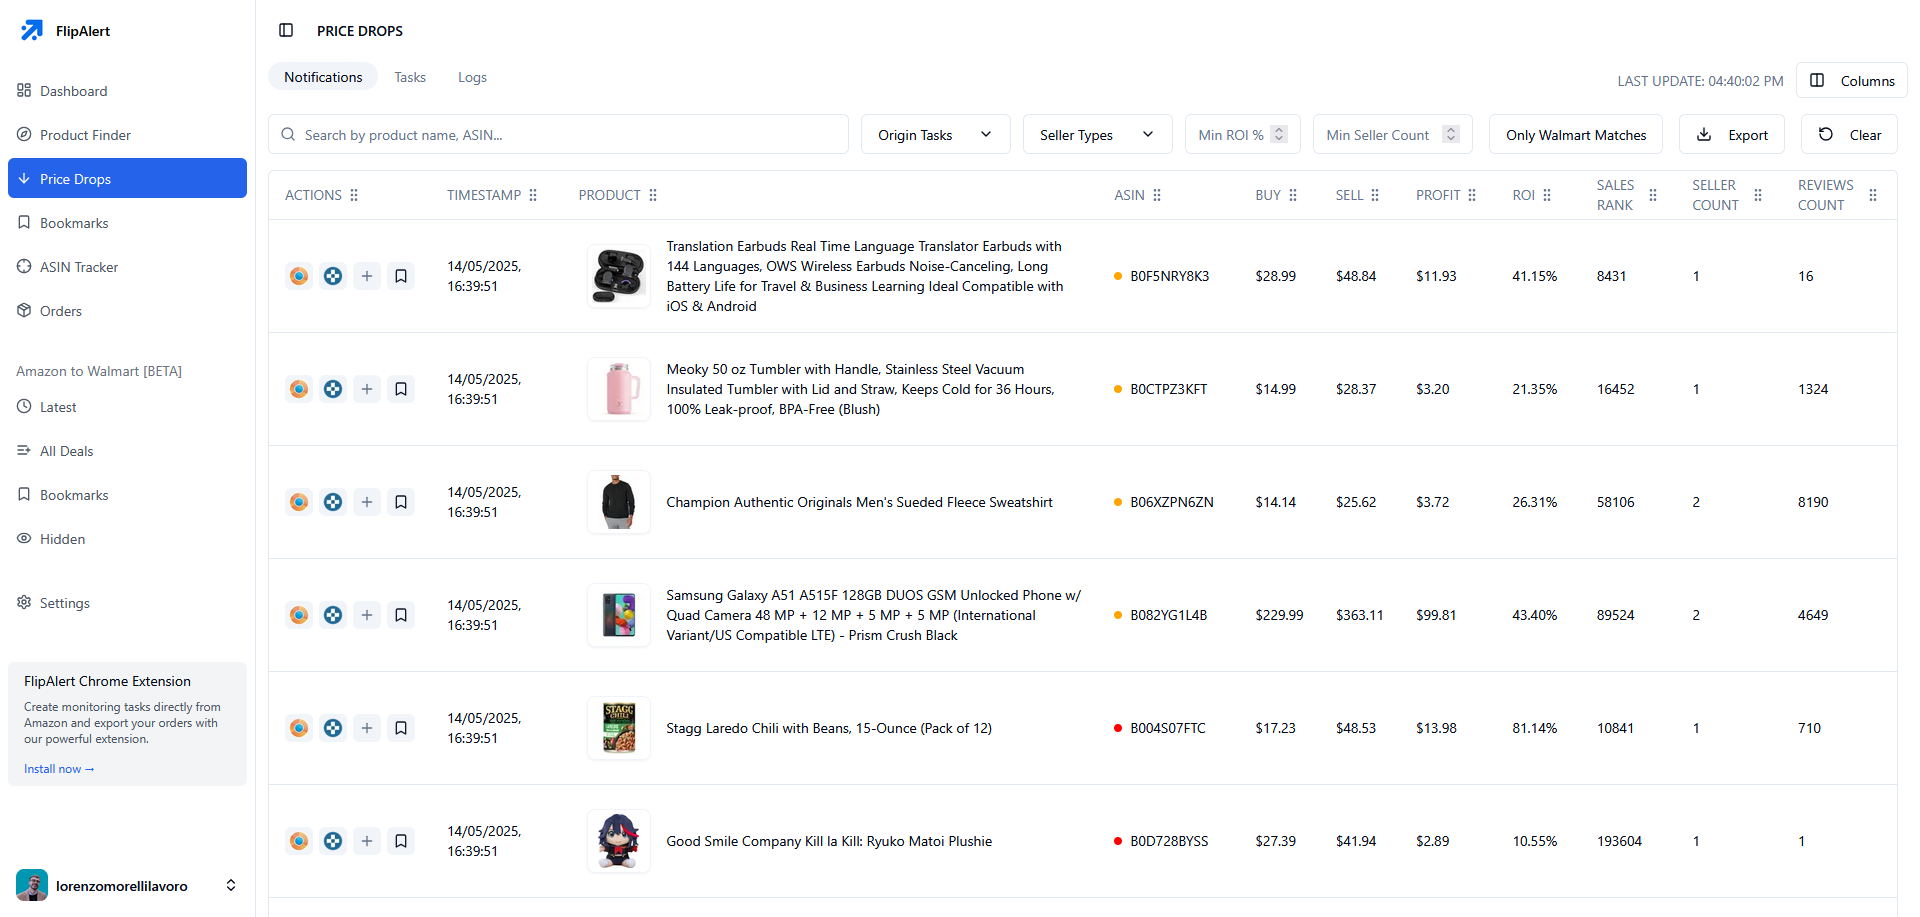Screen dimensions: 1920x917
Task: Adjust the Min ROI % stepper arrows
Action: (1279, 134)
